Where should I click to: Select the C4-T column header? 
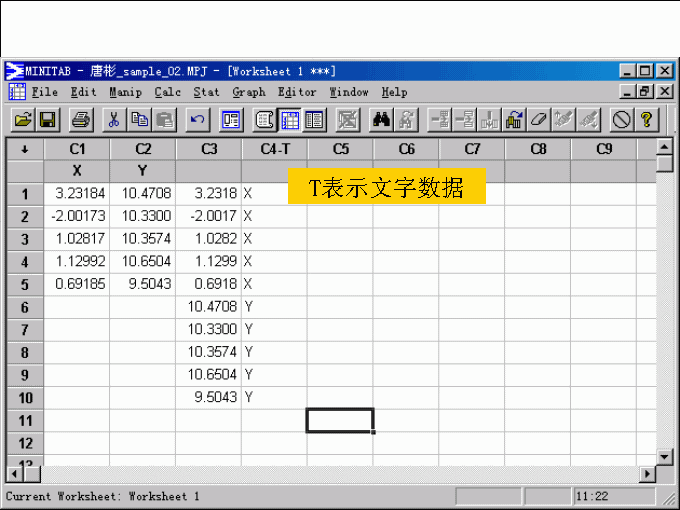(x=274, y=149)
